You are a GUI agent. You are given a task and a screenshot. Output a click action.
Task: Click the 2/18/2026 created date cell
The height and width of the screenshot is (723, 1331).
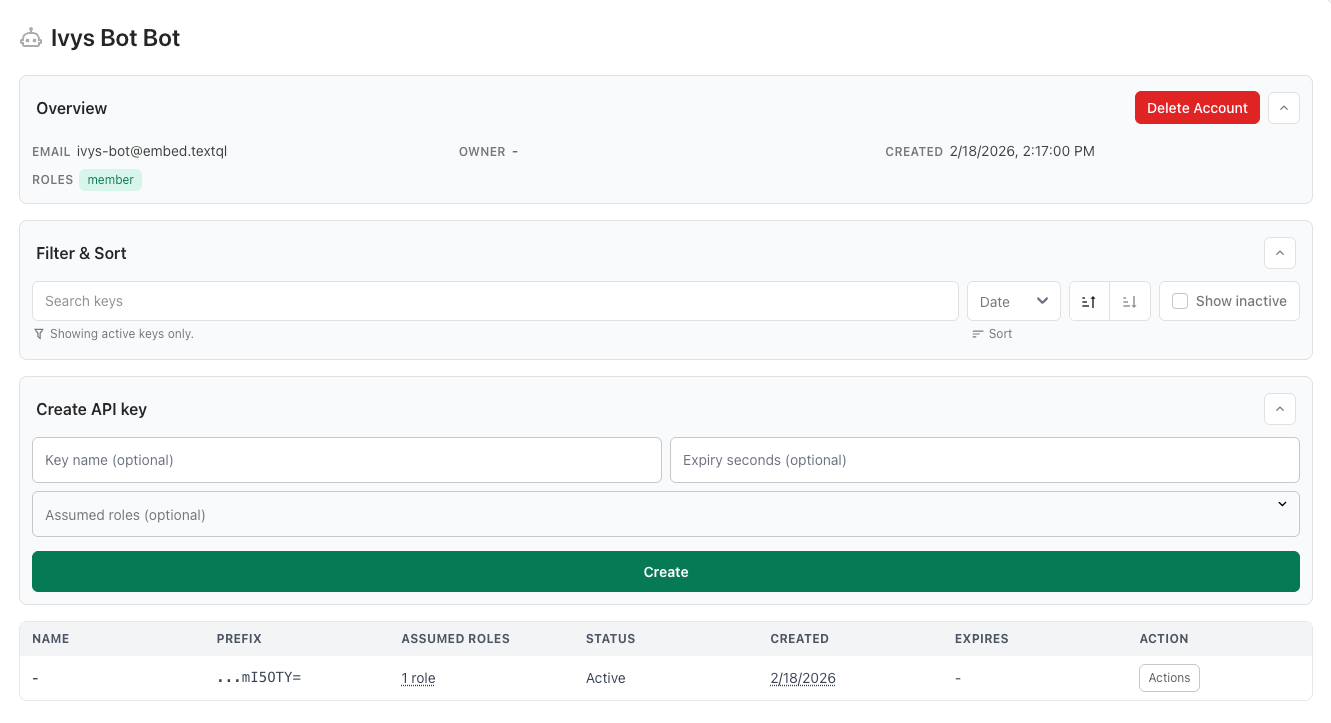[x=803, y=678]
